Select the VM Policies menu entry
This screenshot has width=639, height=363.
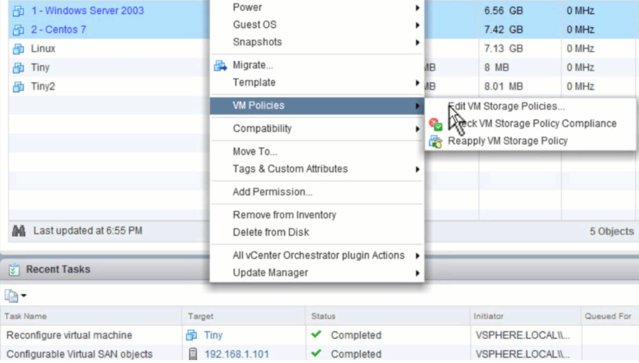(x=317, y=106)
